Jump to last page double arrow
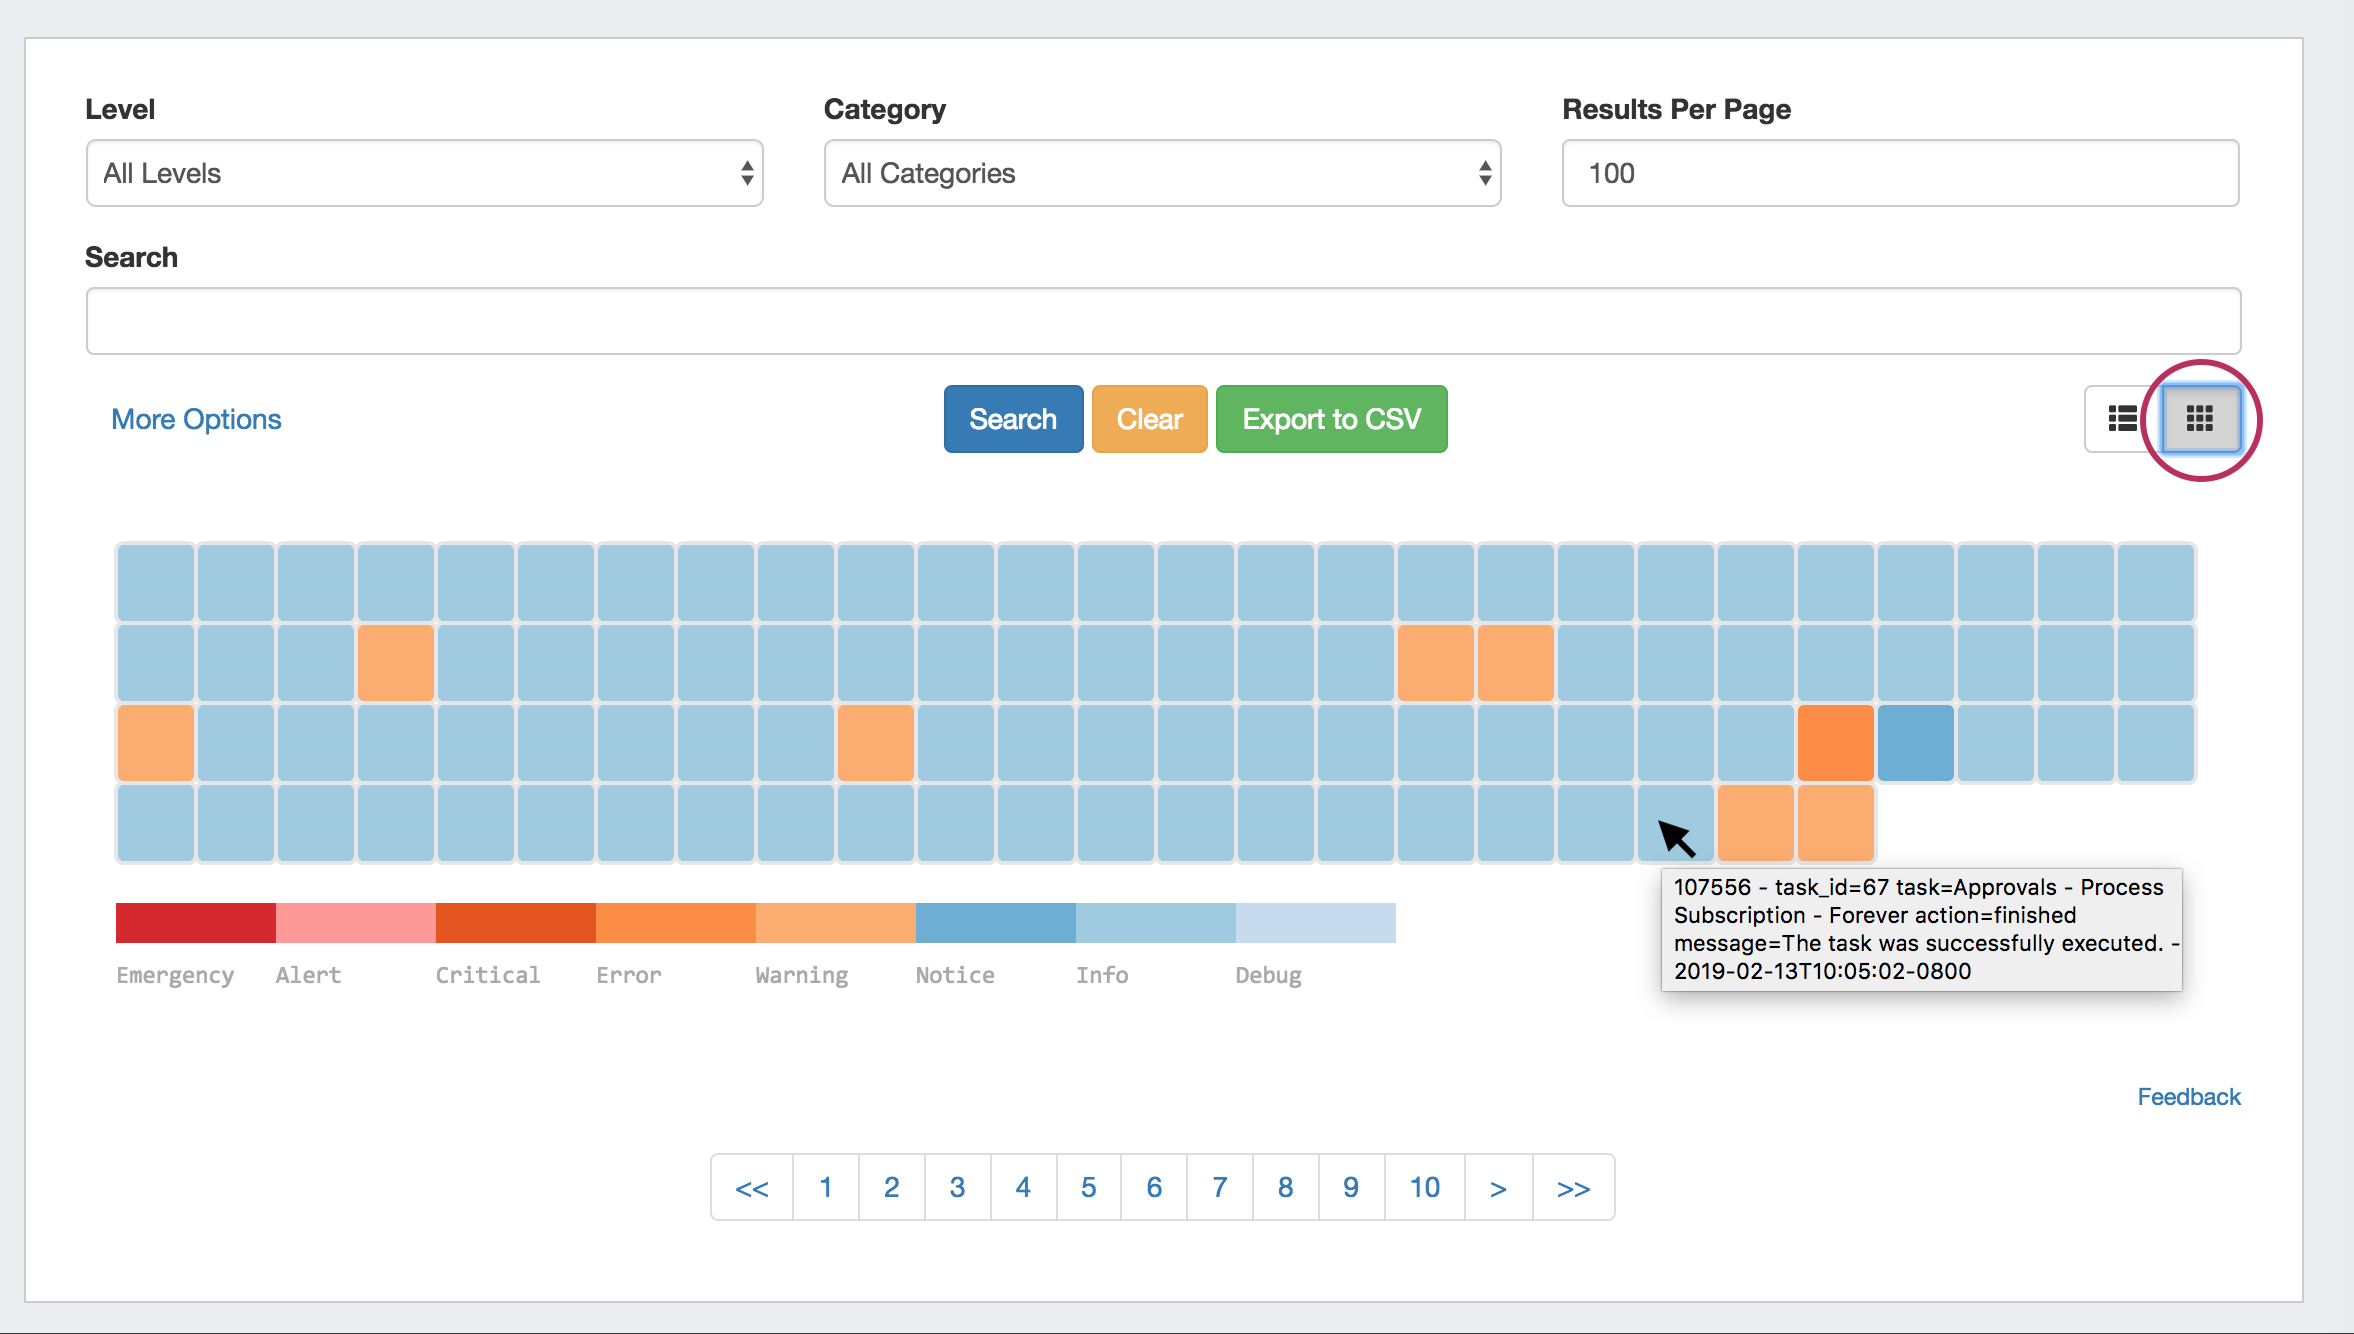The height and width of the screenshot is (1334, 2354). click(x=1573, y=1187)
